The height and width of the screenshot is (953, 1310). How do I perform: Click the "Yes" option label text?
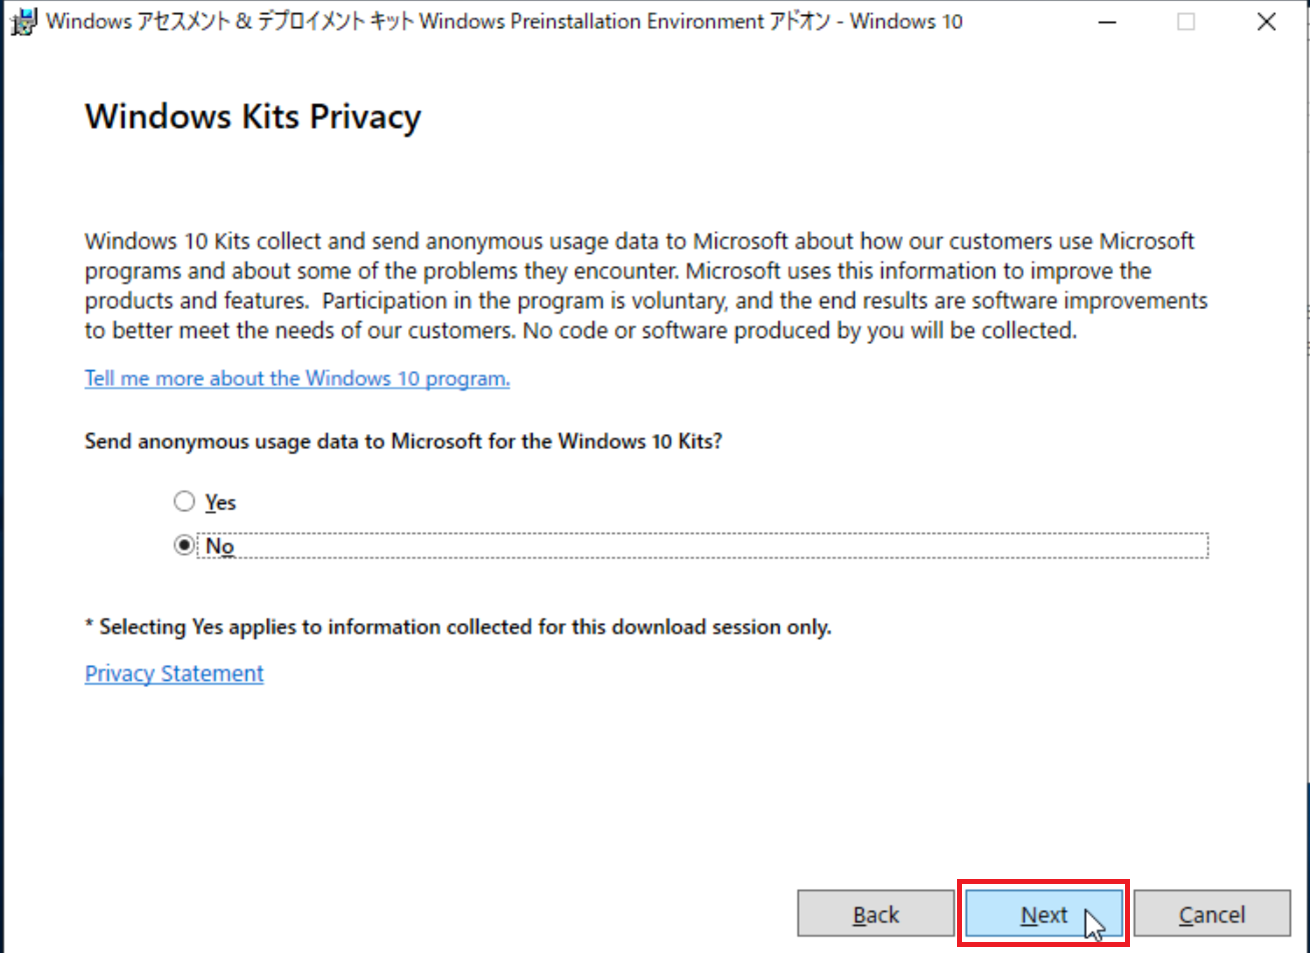point(220,502)
